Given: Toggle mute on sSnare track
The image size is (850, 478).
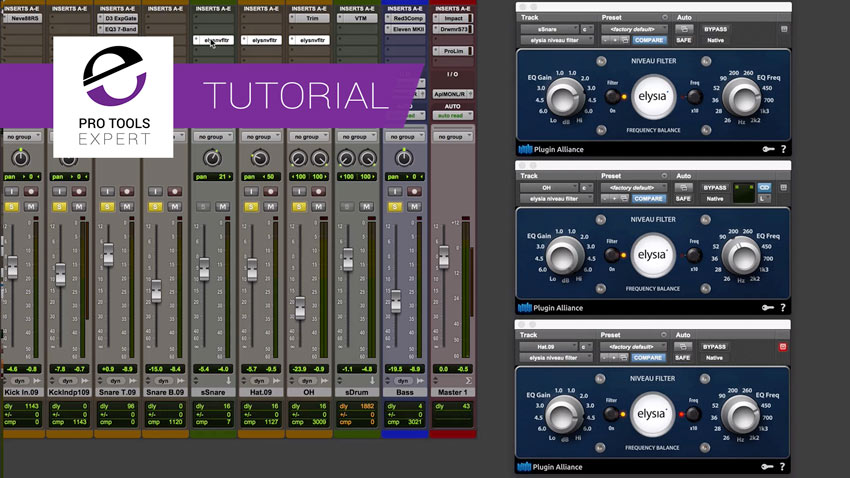Looking at the screenshot, I should (x=222, y=206).
